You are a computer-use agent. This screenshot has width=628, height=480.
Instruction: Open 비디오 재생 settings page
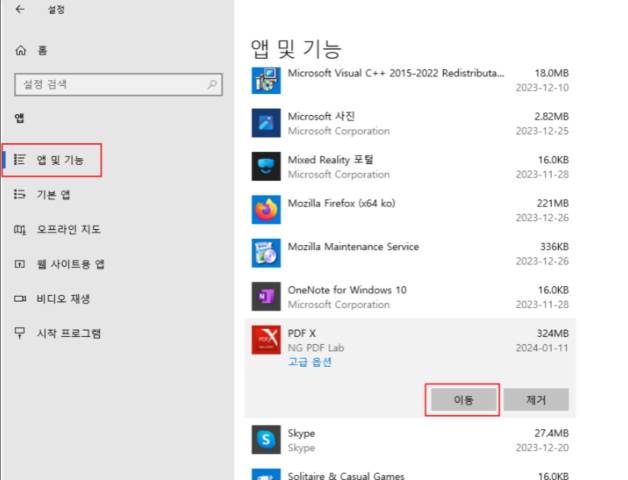click(63, 299)
